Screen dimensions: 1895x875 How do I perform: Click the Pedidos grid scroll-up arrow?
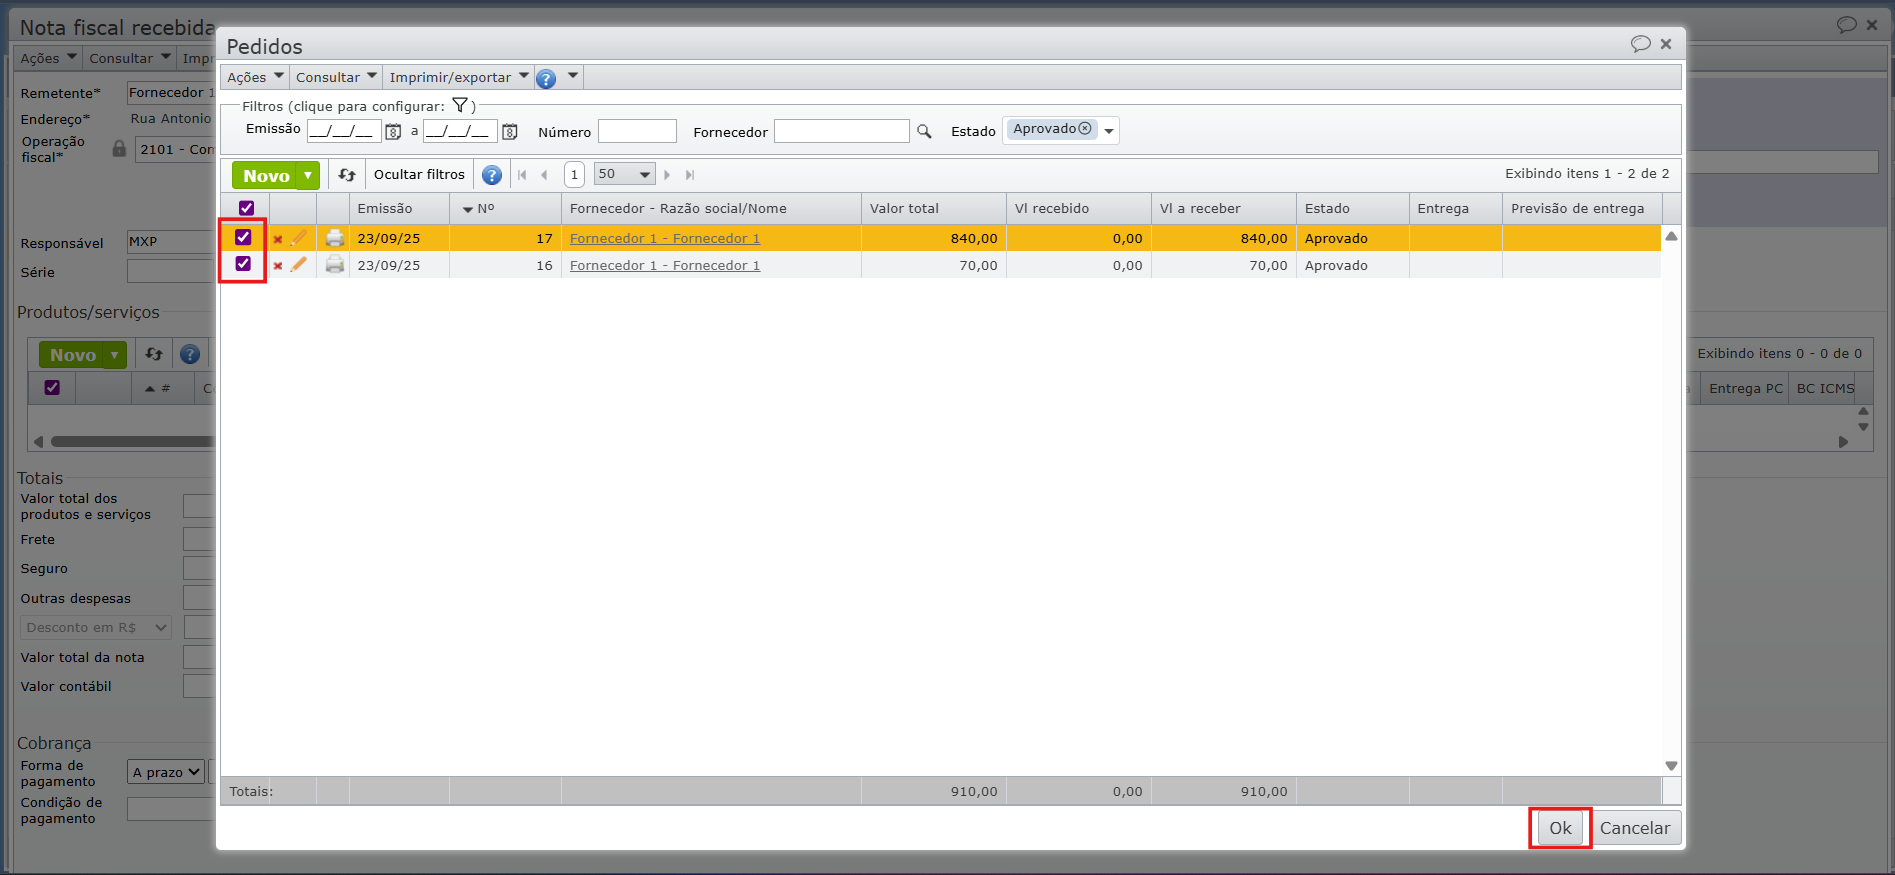click(1671, 236)
